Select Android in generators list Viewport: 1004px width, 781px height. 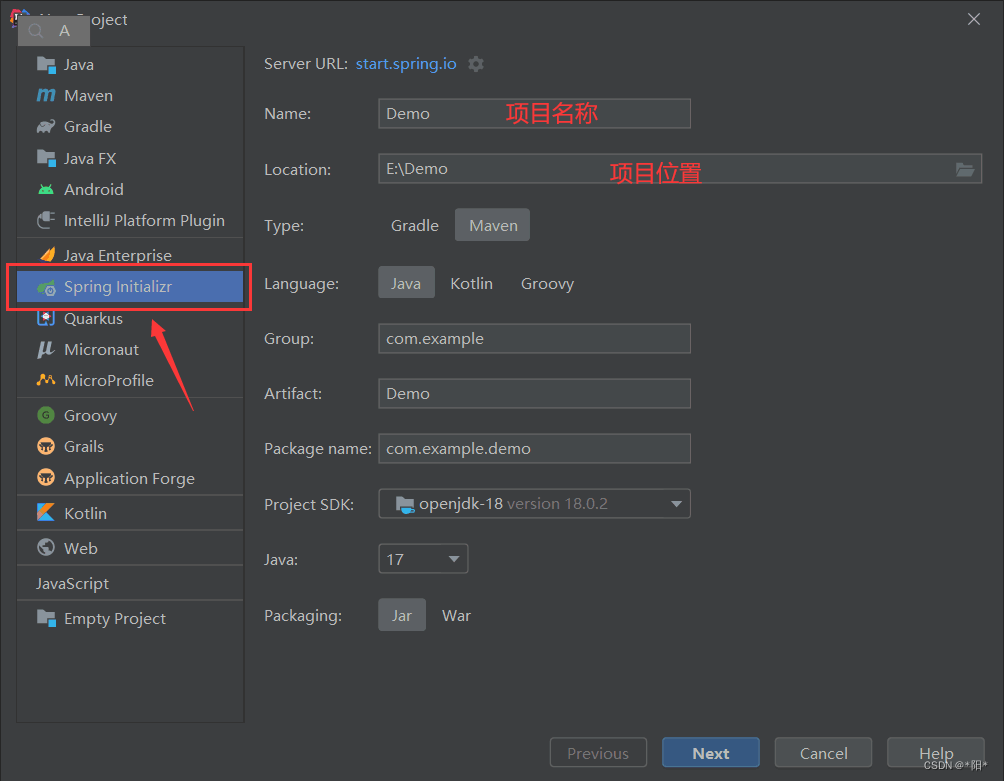coord(130,189)
